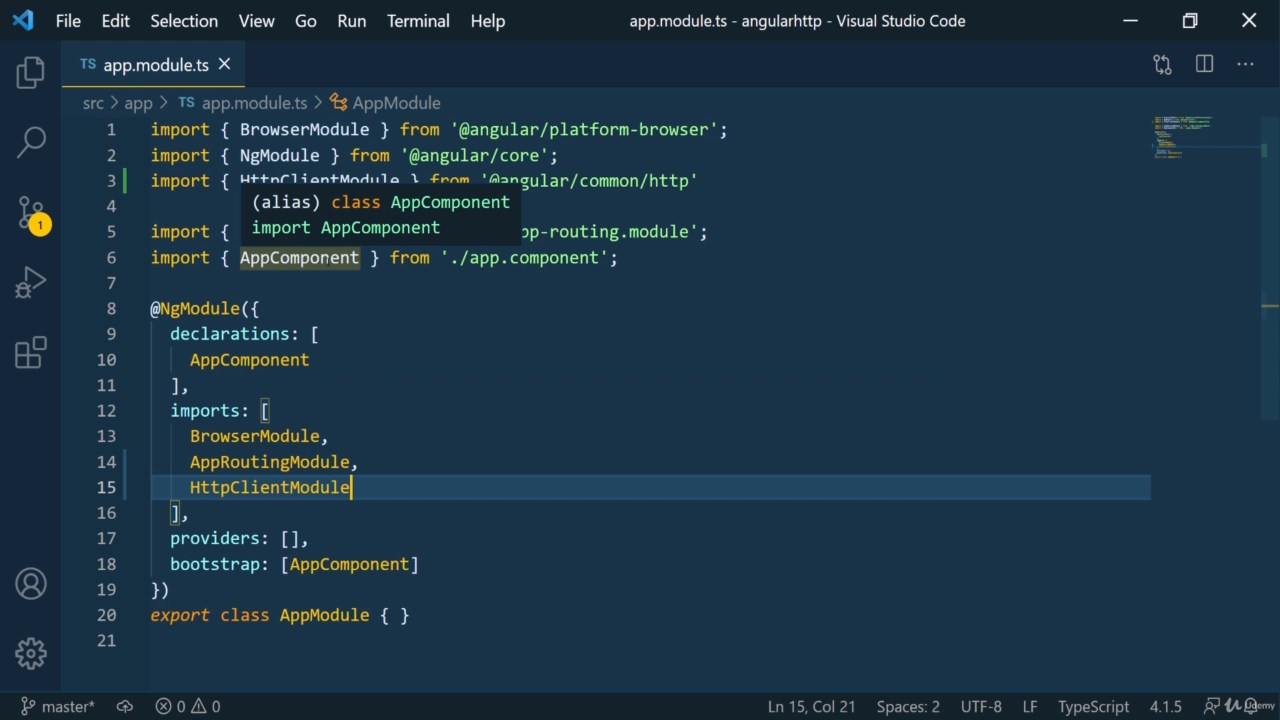Open the Manage gear settings icon
Viewport: 1280px width, 720px height.
[x=31, y=653]
